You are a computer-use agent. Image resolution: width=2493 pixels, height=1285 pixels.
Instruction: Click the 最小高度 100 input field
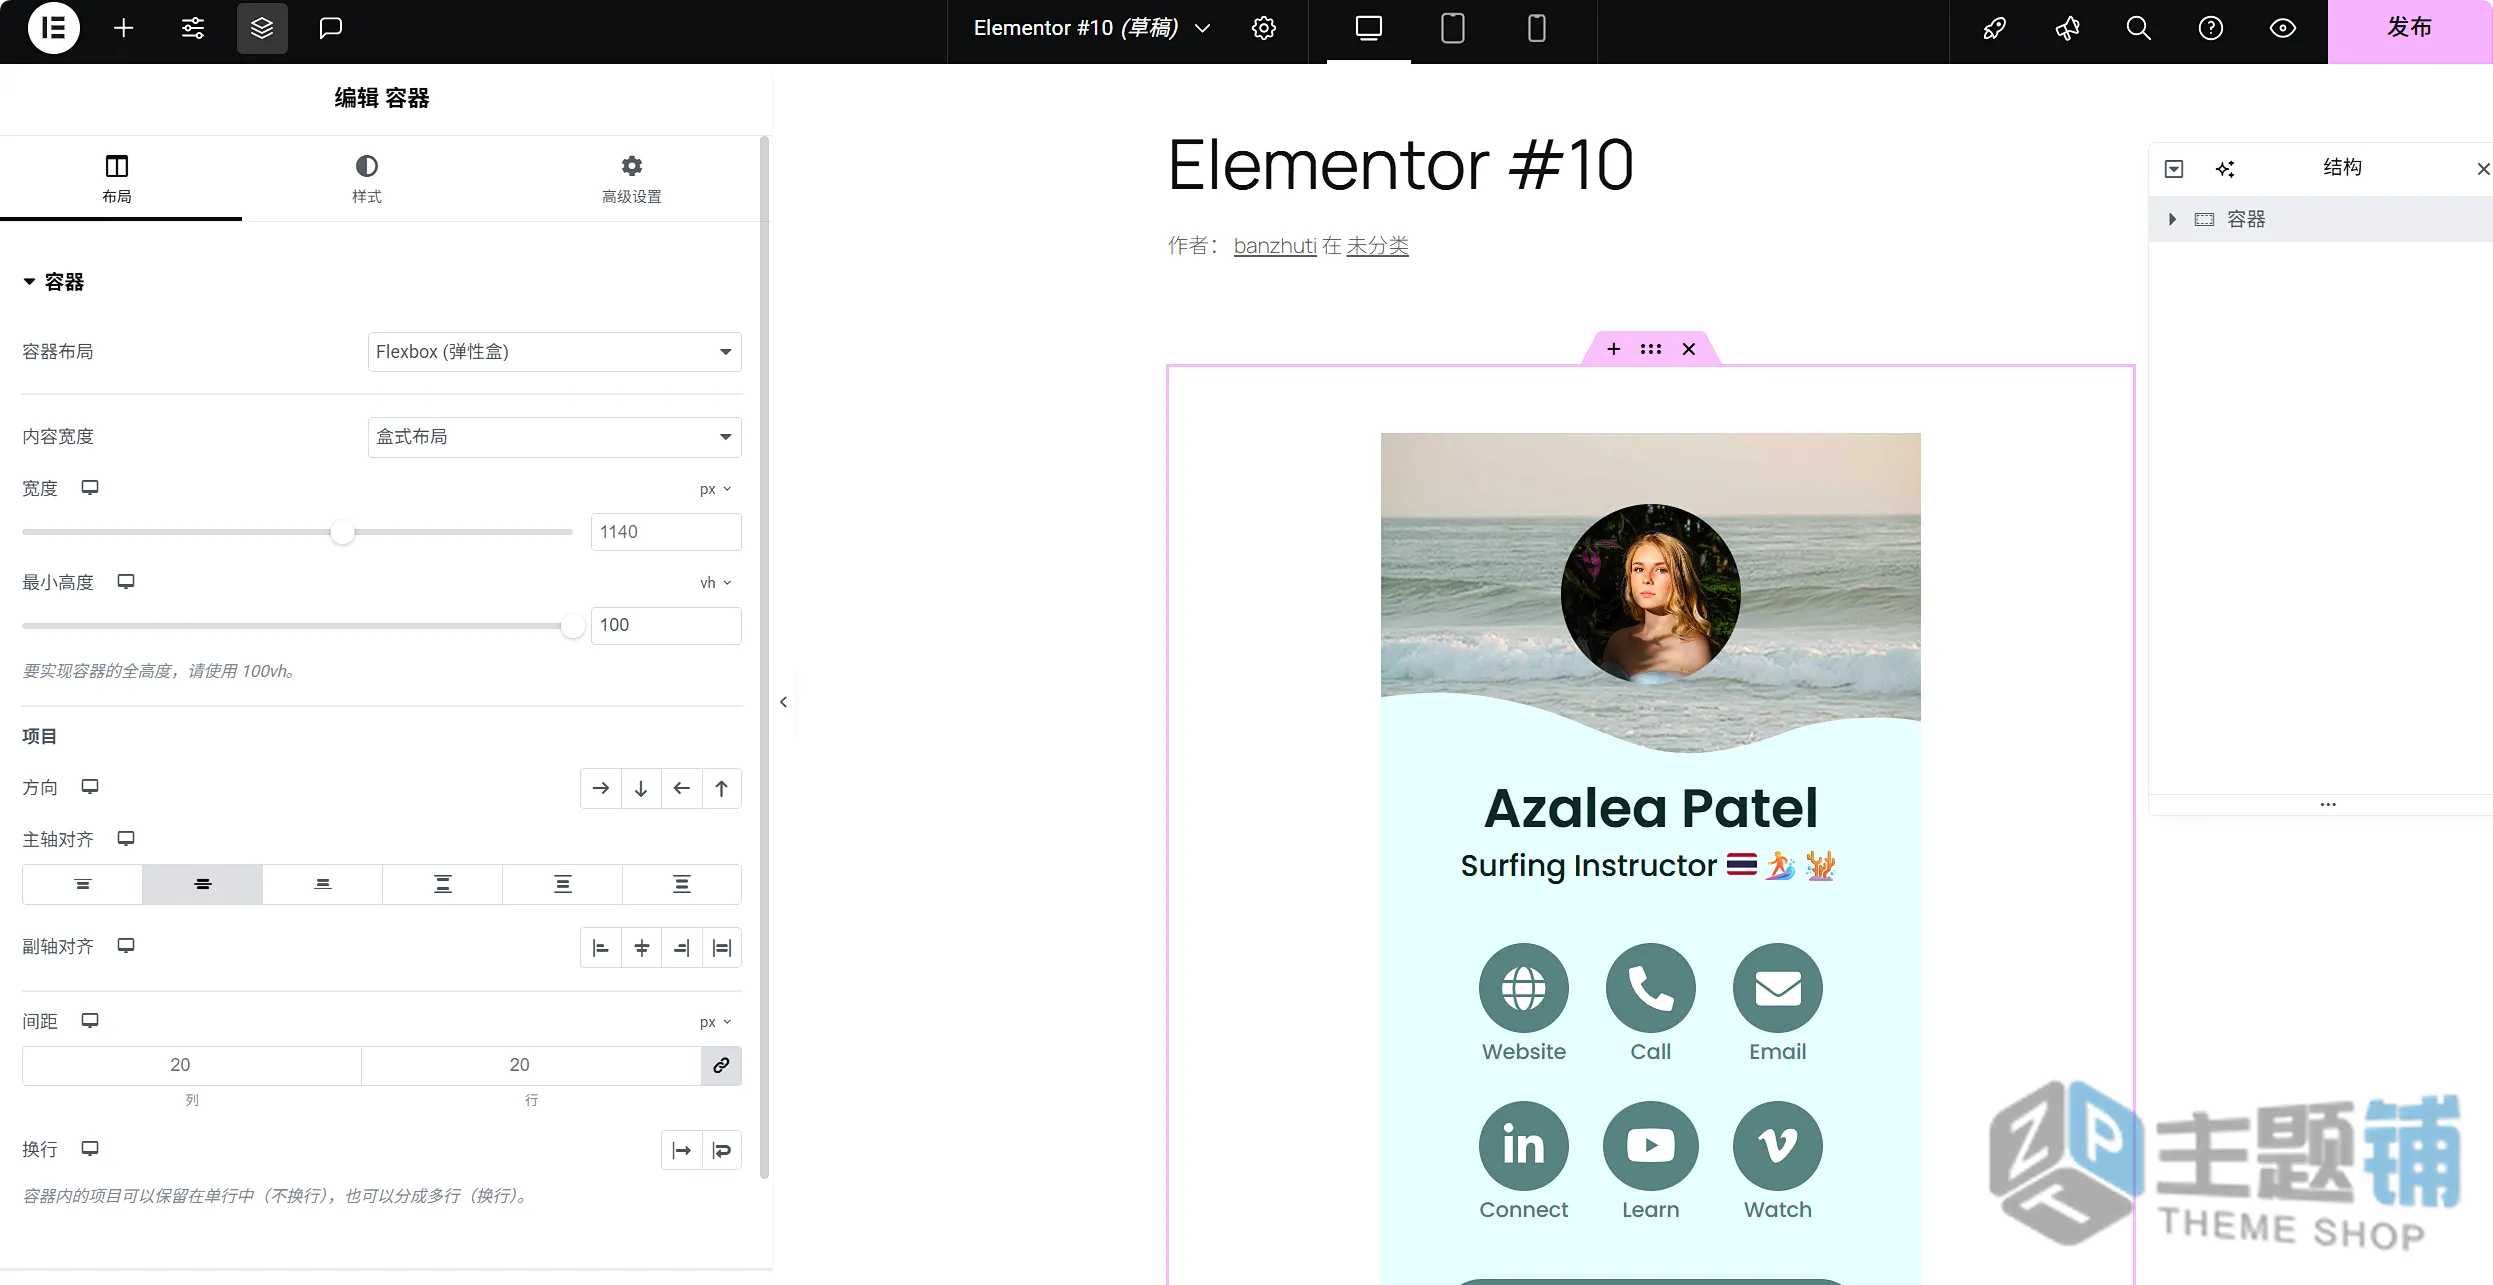pyautogui.click(x=666, y=625)
